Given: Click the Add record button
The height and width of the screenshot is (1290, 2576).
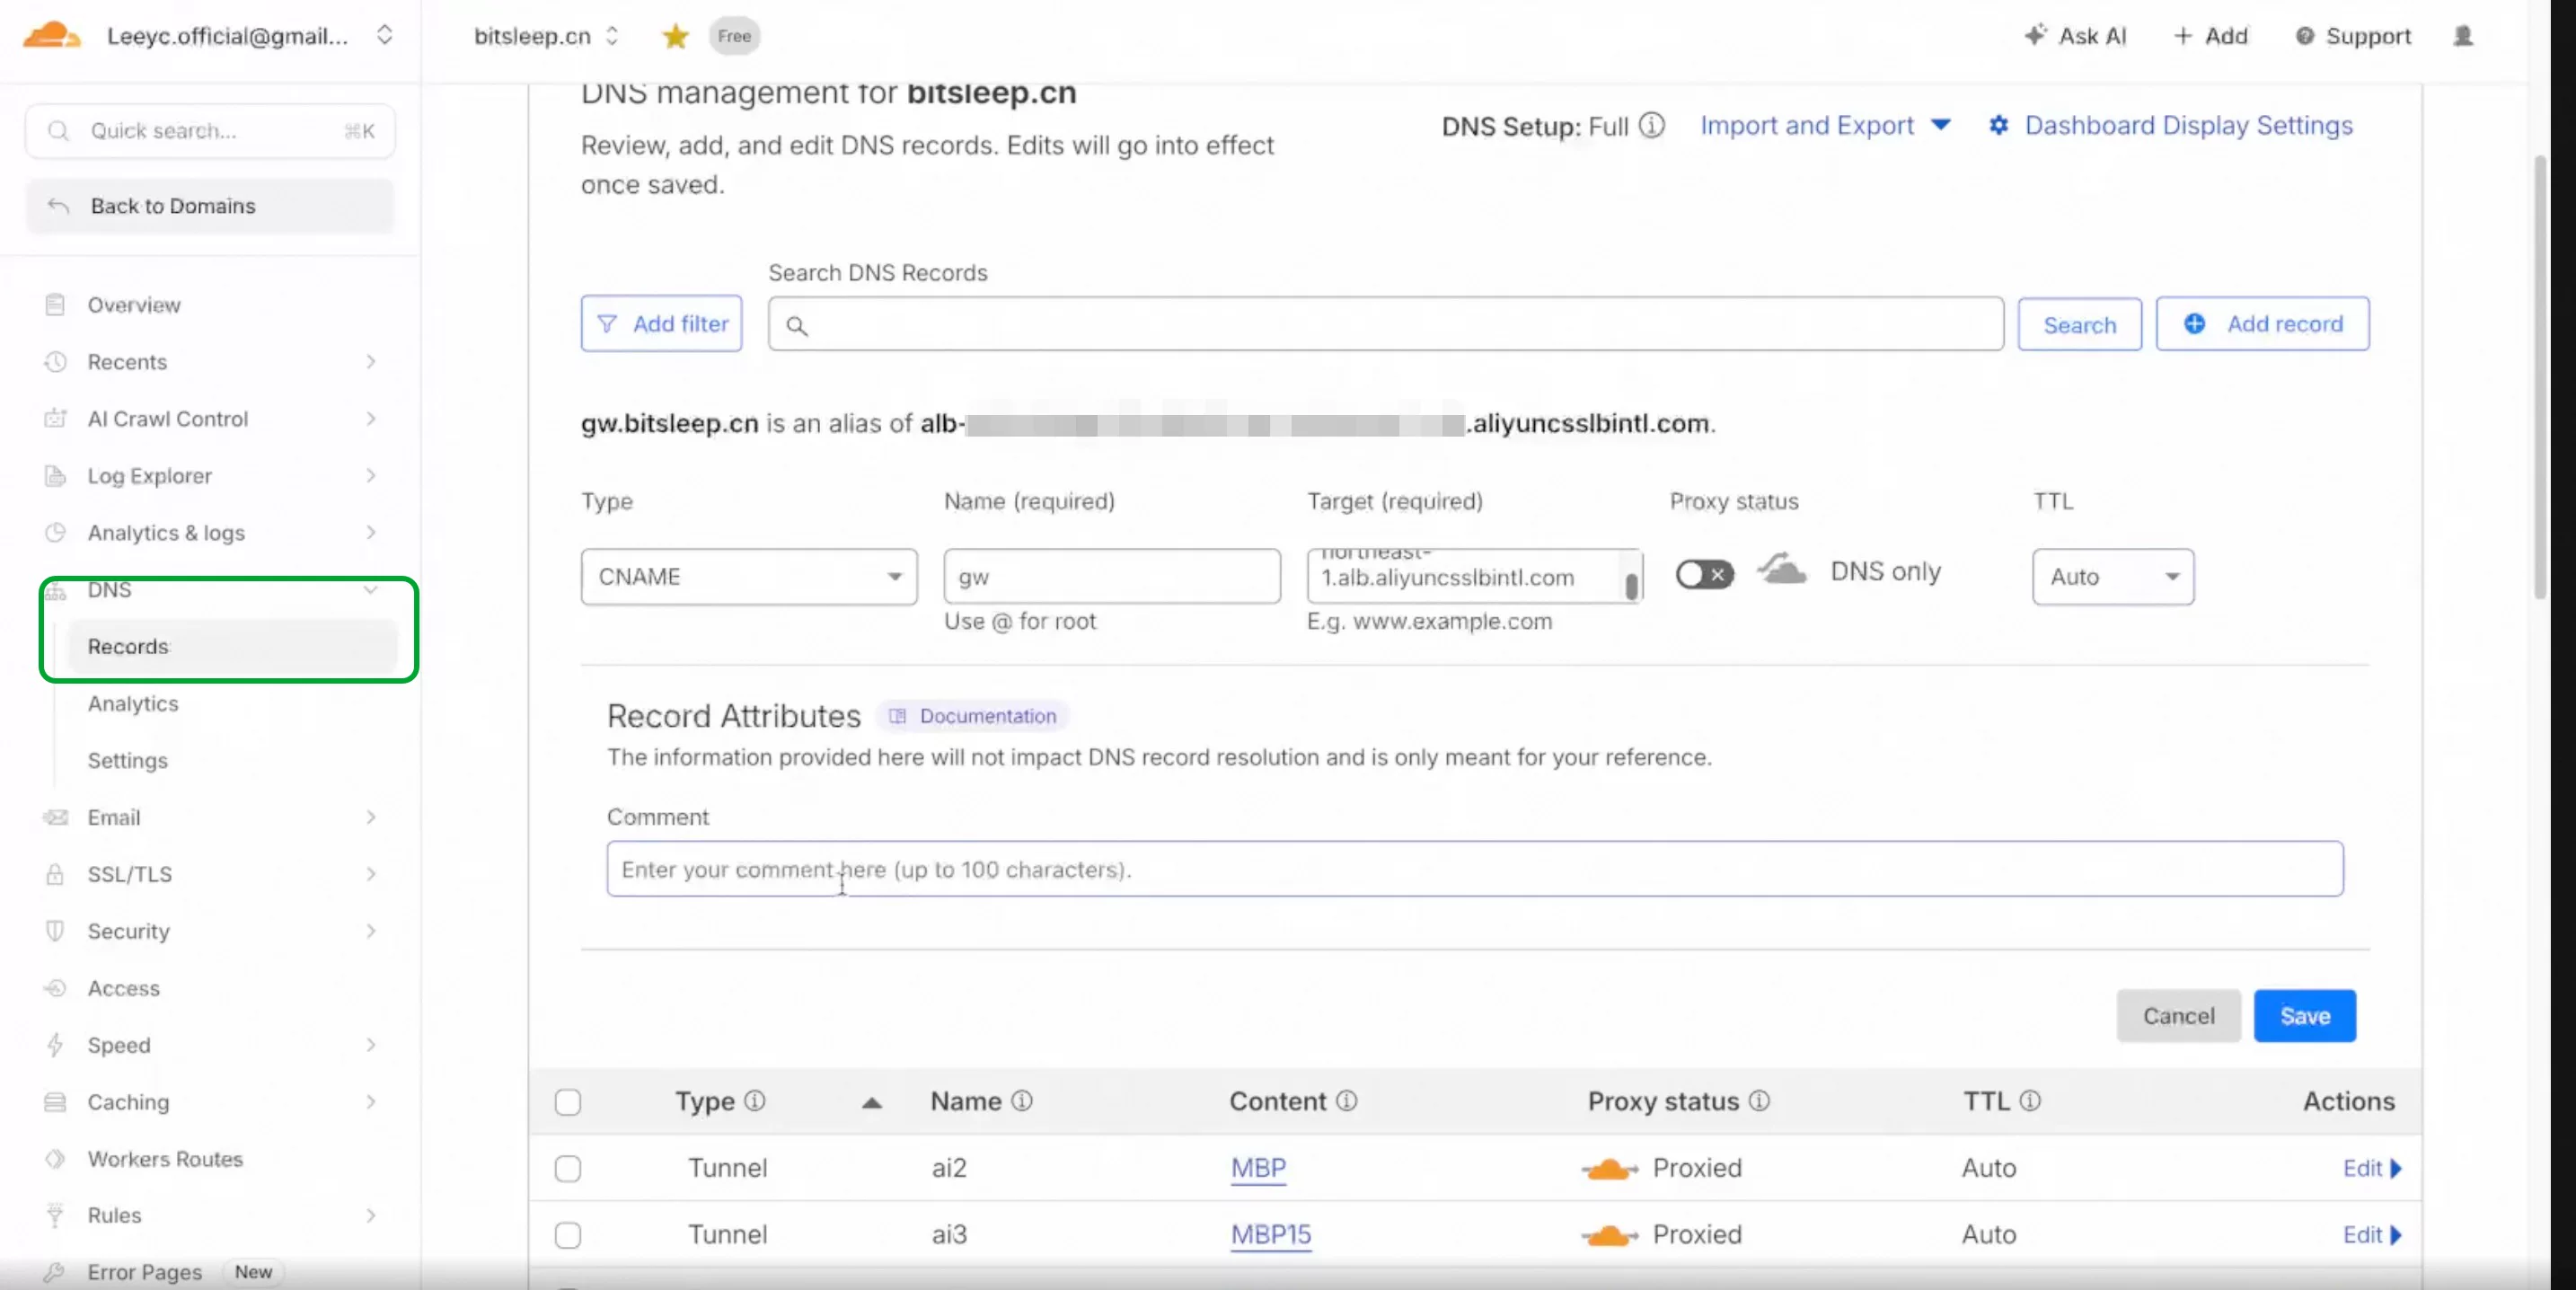Looking at the screenshot, I should tap(2263, 324).
